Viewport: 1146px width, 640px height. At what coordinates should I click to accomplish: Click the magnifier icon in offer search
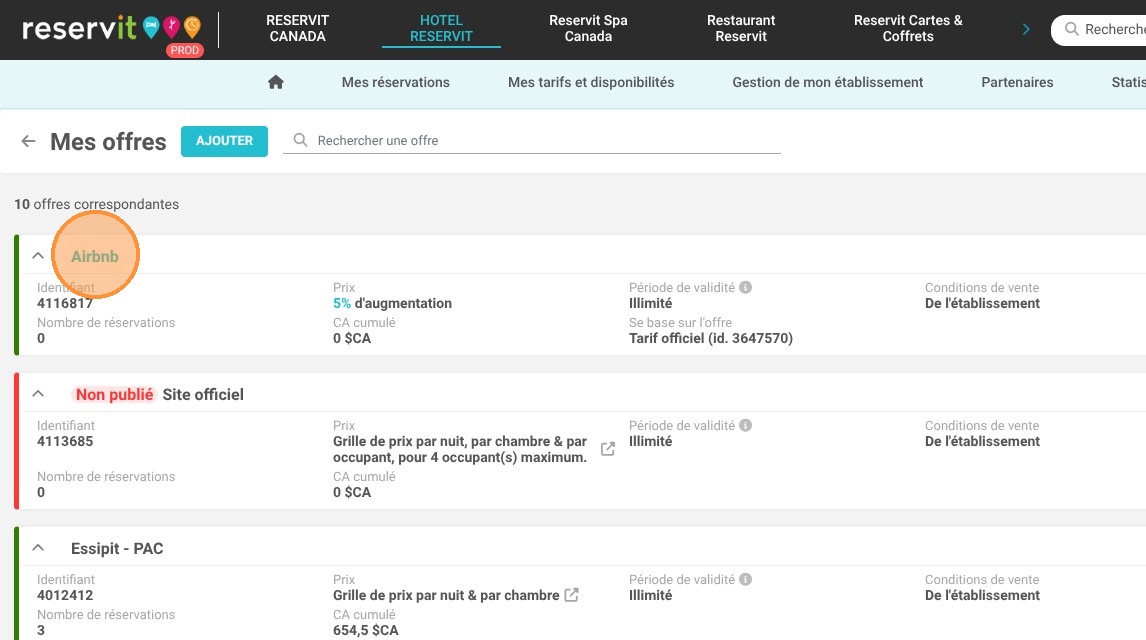click(300, 140)
